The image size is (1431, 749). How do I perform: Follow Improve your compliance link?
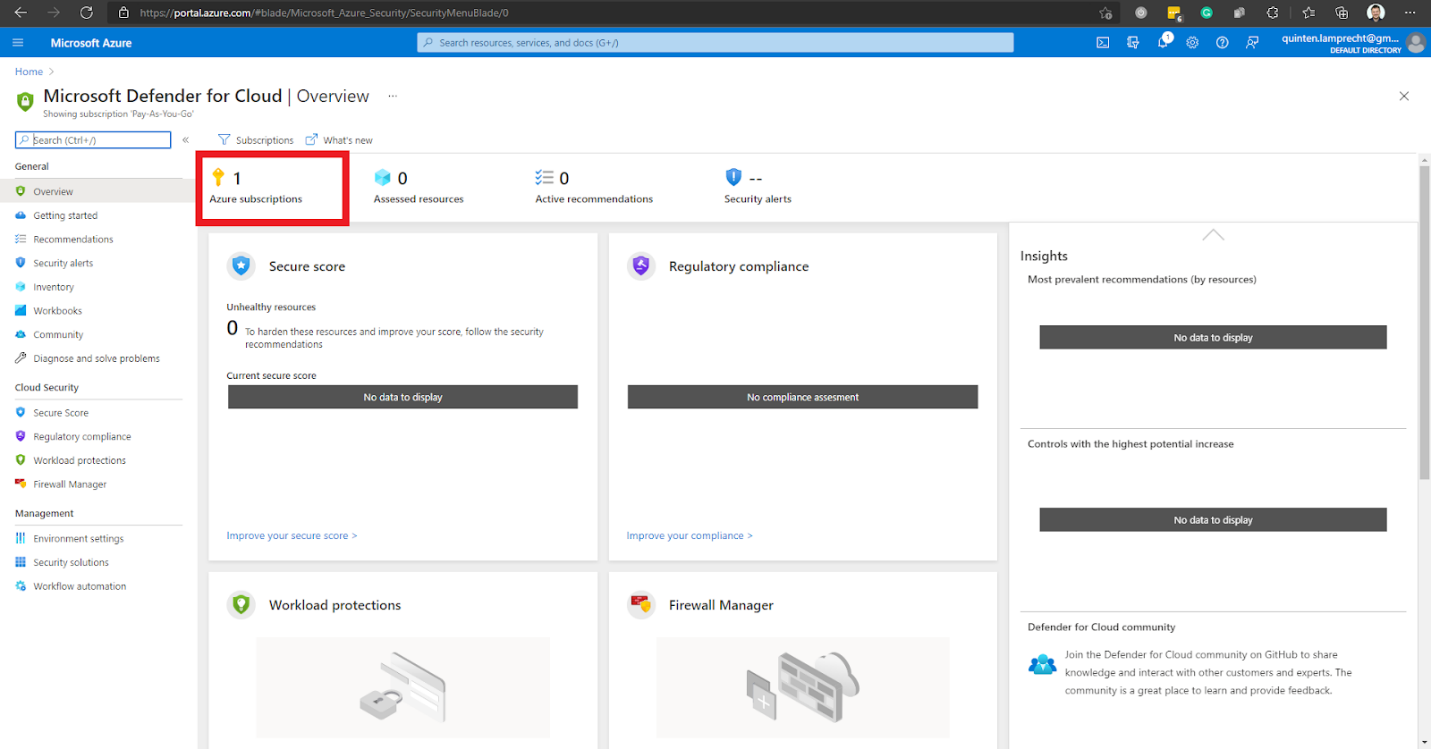[x=690, y=536]
